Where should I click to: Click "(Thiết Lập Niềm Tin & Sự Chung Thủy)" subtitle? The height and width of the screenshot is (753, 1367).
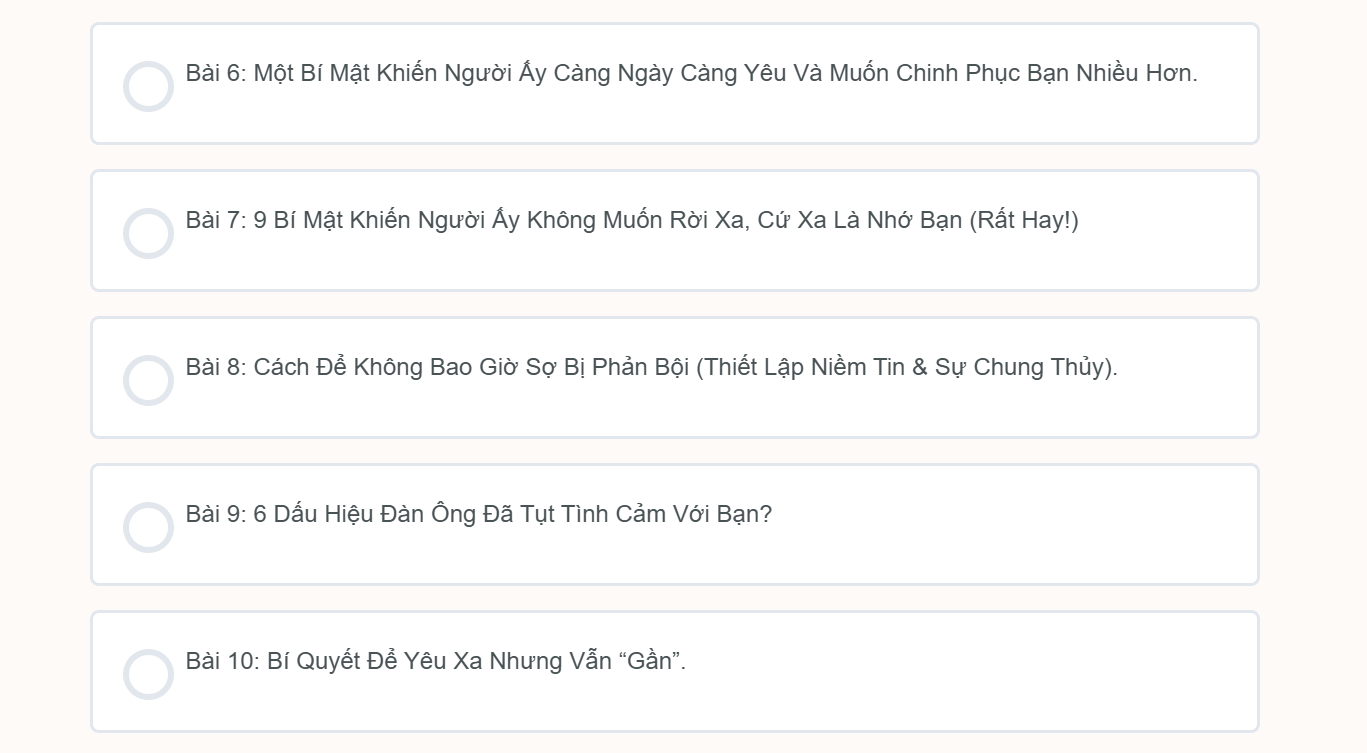click(906, 368)
